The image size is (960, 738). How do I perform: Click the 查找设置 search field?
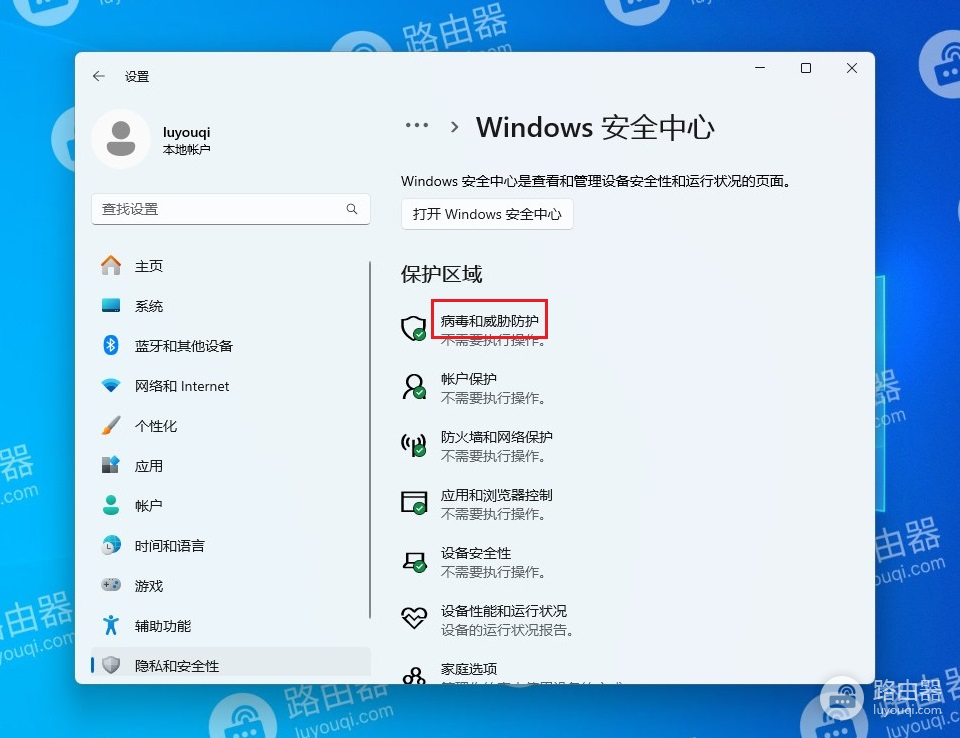pyautogui.click(x=231, y=209)
